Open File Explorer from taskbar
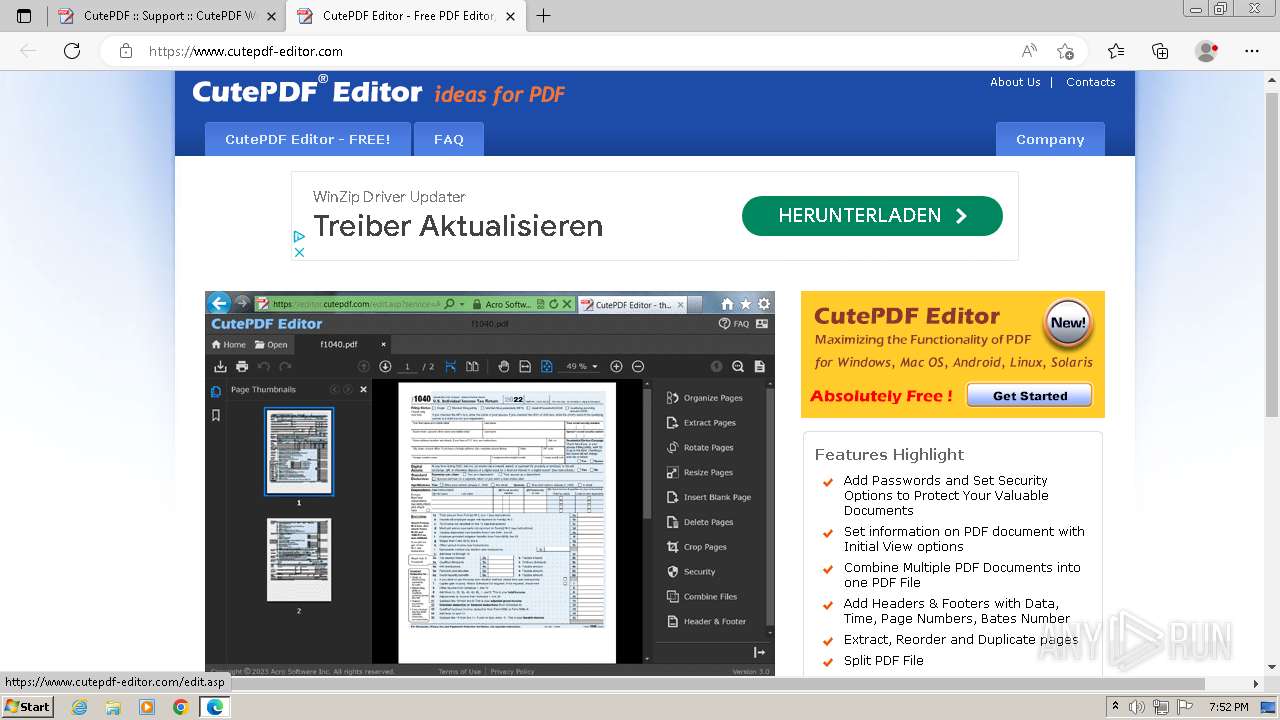 pos(113,707)
